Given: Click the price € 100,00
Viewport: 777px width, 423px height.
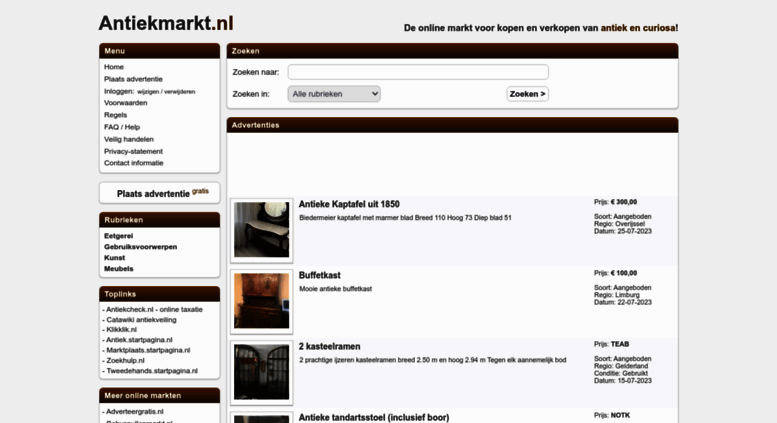Looking at the screenshot, I should pyautogui.click(x=624, y=273).
